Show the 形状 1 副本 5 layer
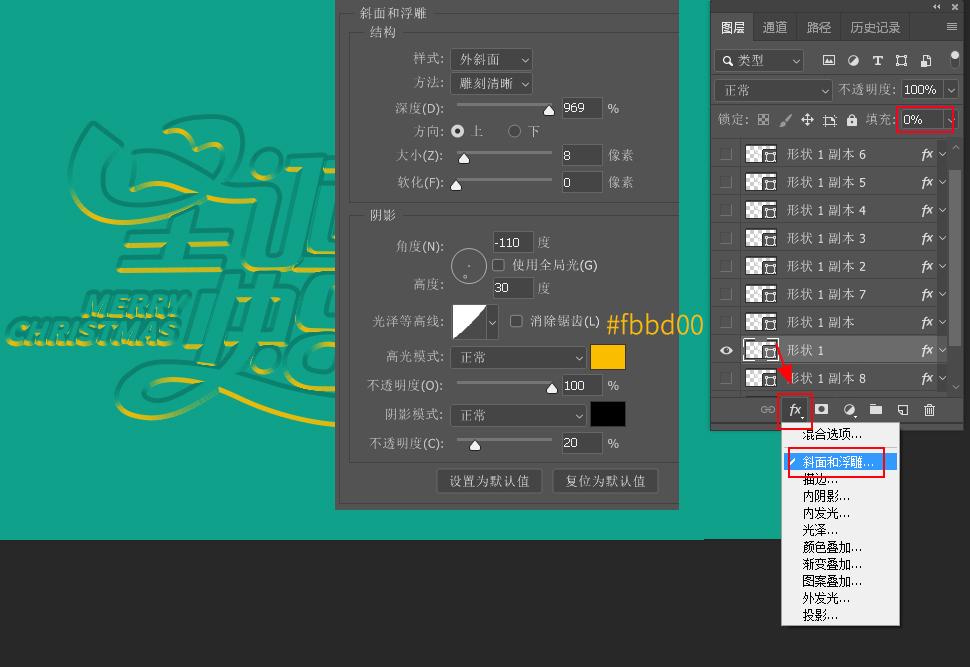Screen dimensions: 970x667 726,183
